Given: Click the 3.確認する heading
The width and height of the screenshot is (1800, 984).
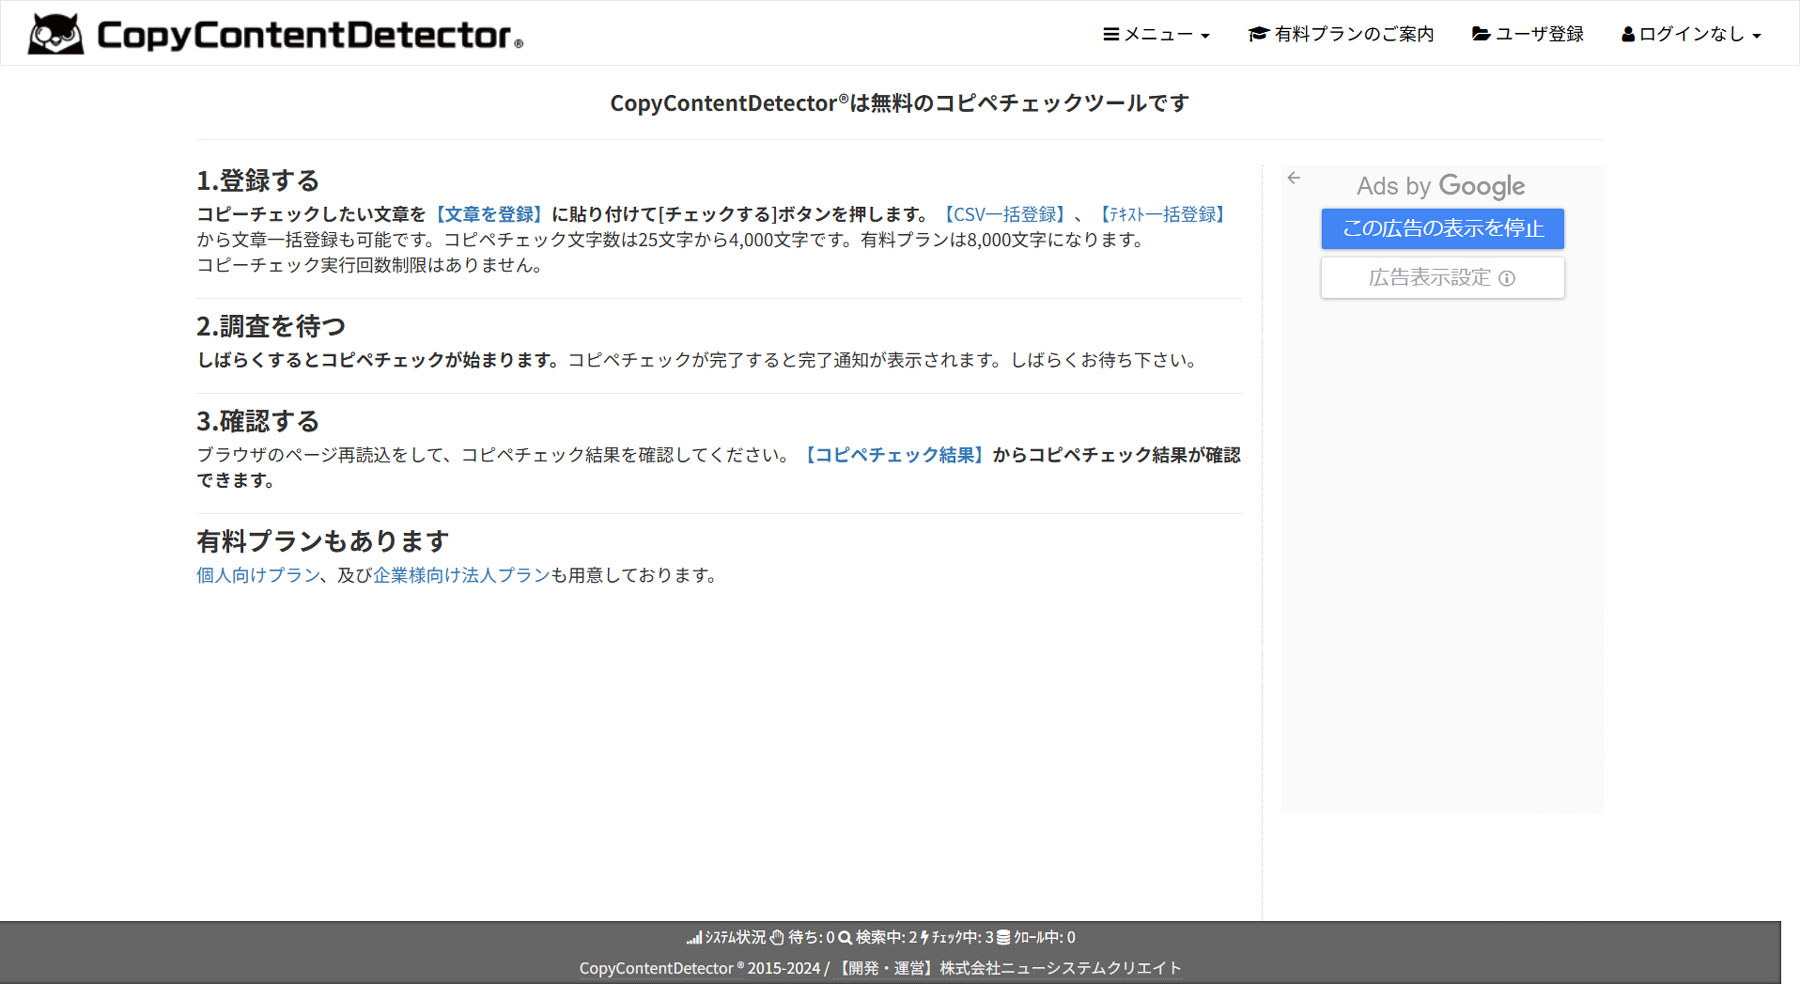Looking at the screenshot, I should (x=258, y=422).
